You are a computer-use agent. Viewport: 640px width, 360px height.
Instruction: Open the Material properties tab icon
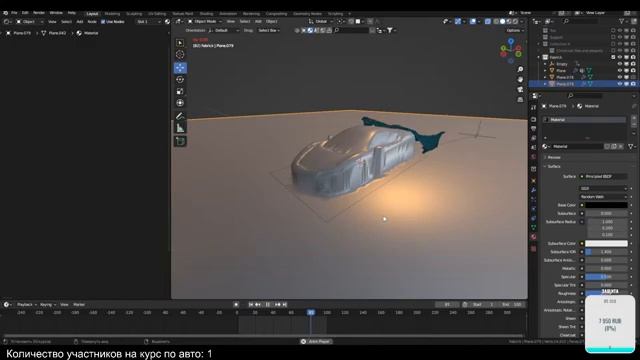point(533,237)
